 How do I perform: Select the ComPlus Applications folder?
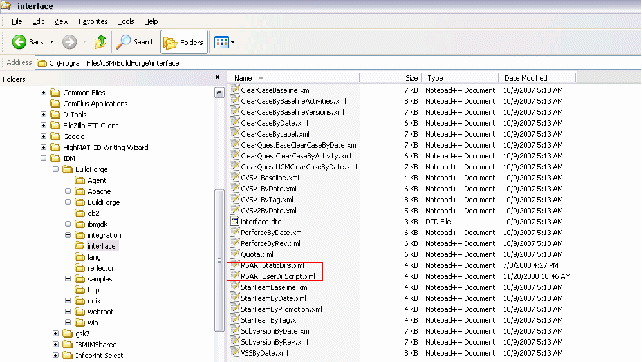coord(89,104)
